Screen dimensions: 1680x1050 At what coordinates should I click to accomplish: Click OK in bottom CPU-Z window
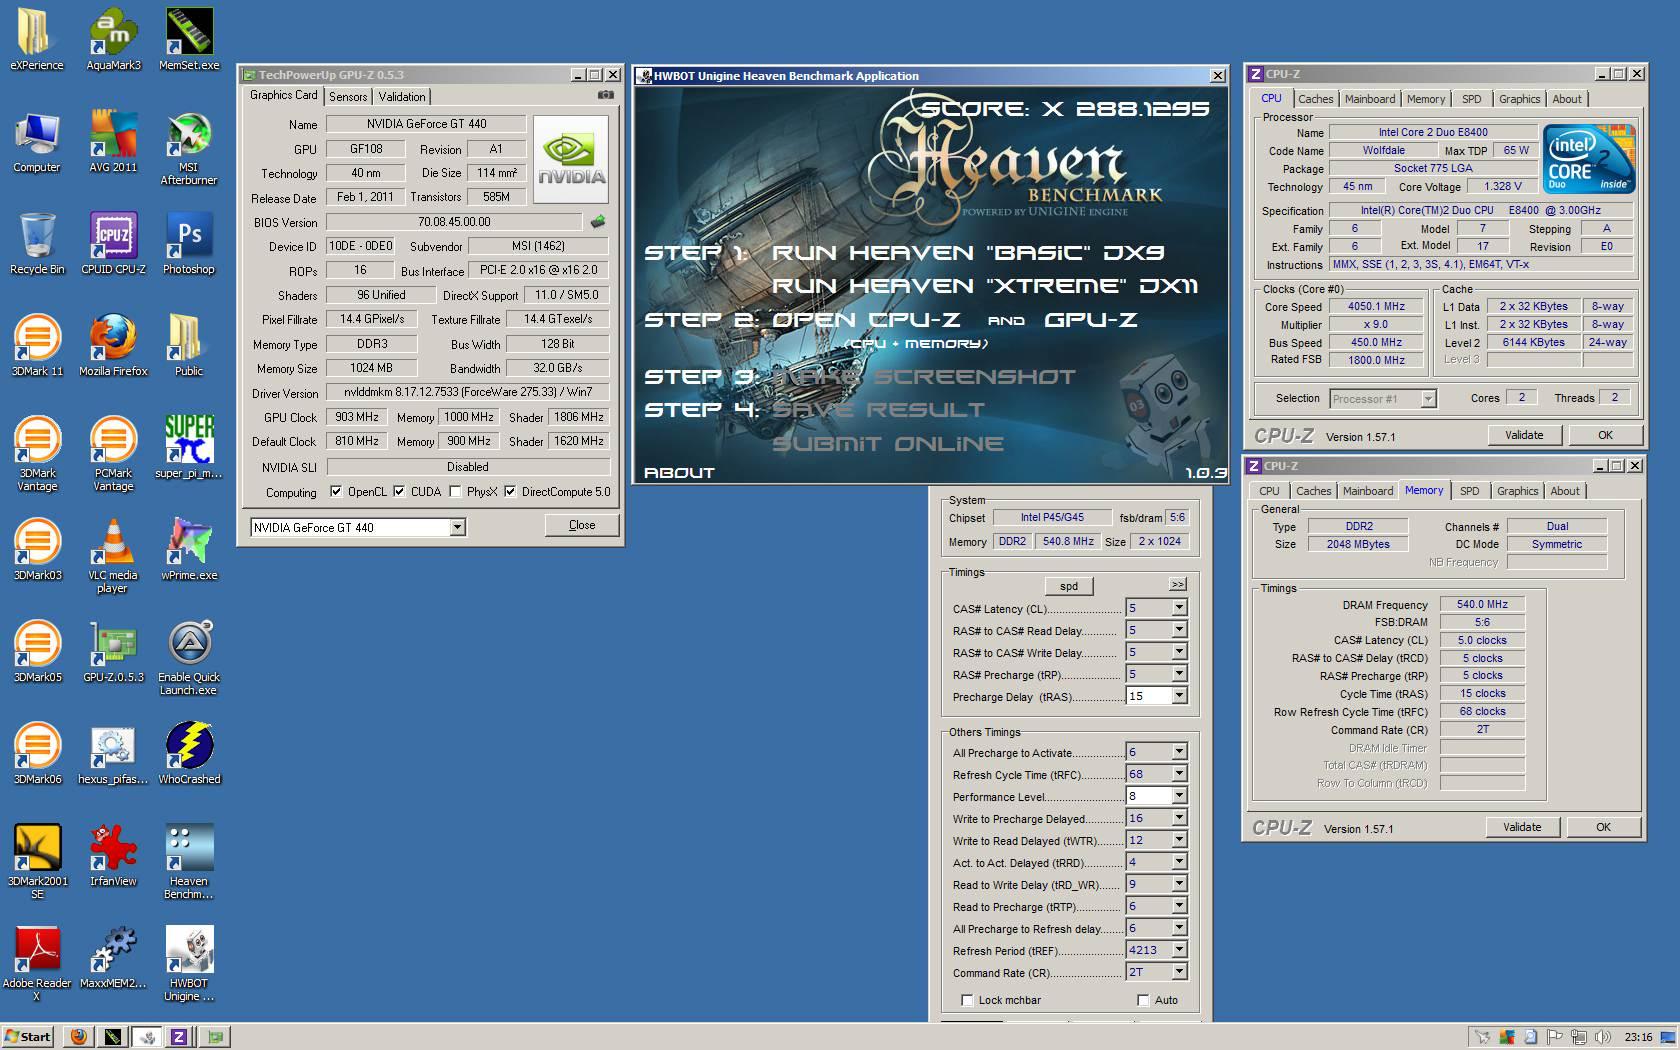pyautogui.click(x=1603, y=827)
